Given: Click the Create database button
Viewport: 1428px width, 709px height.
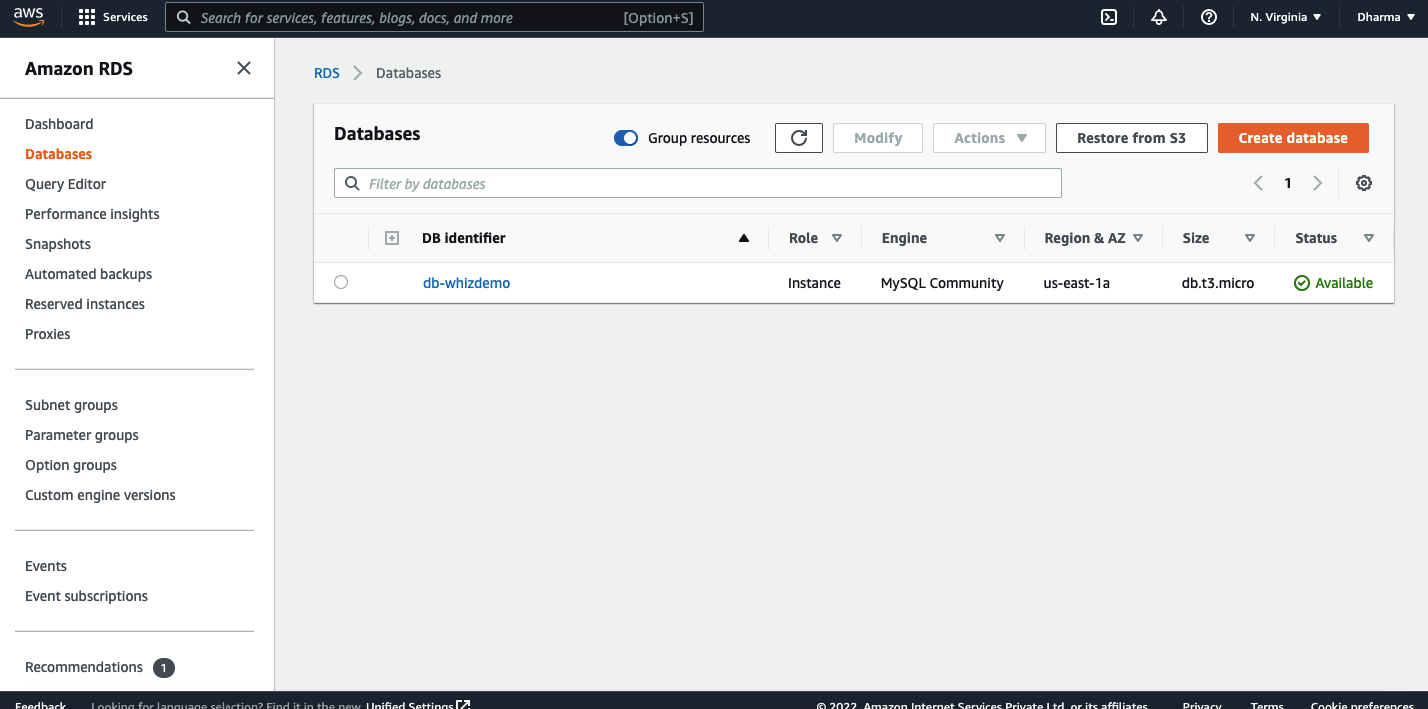Looking at the screenshot, I should click(x=1293, y=138).
